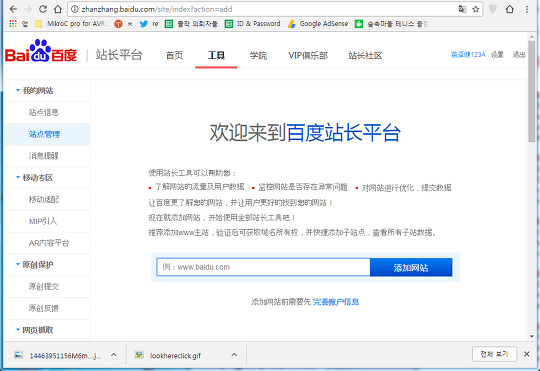Select the 工具 navigation tab
Screen dimensions: 540x371
[x=216, y=55]
